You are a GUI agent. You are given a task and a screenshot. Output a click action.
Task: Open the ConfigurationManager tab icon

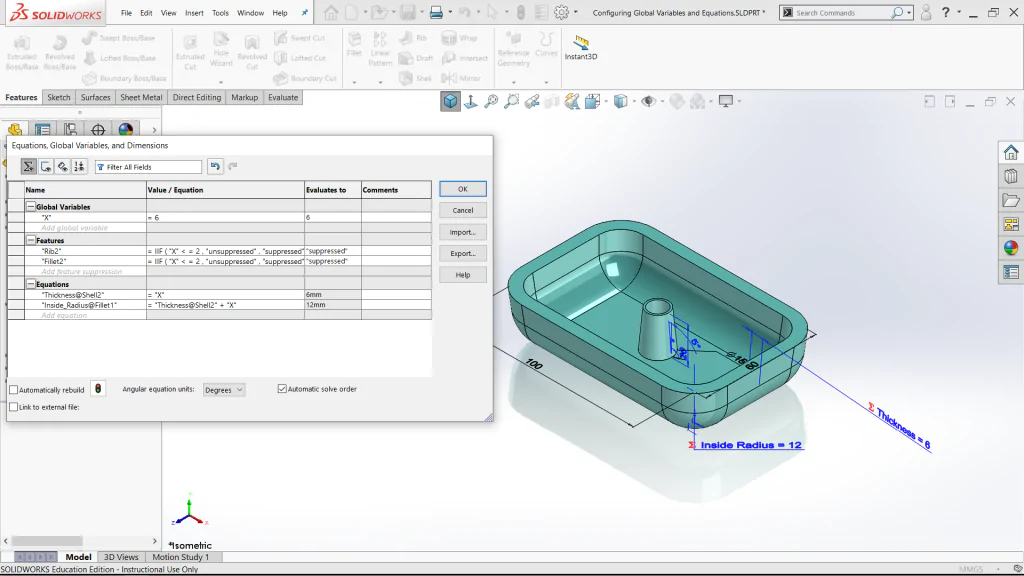[71, 129]
